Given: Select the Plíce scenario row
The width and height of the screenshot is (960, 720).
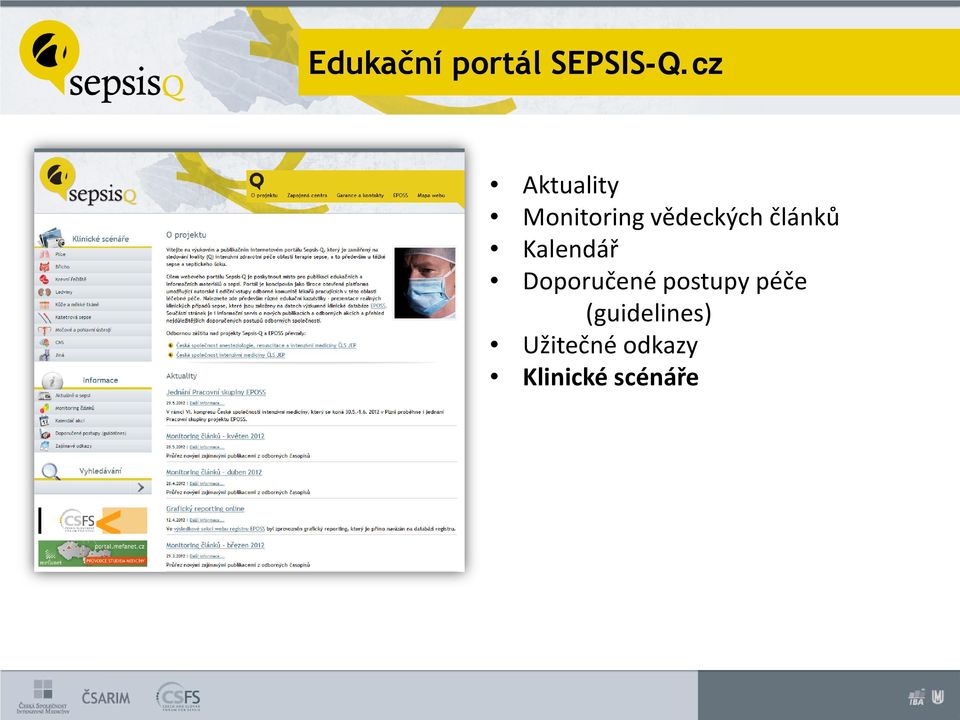Looking at the screenshot, I should (93, 253).
